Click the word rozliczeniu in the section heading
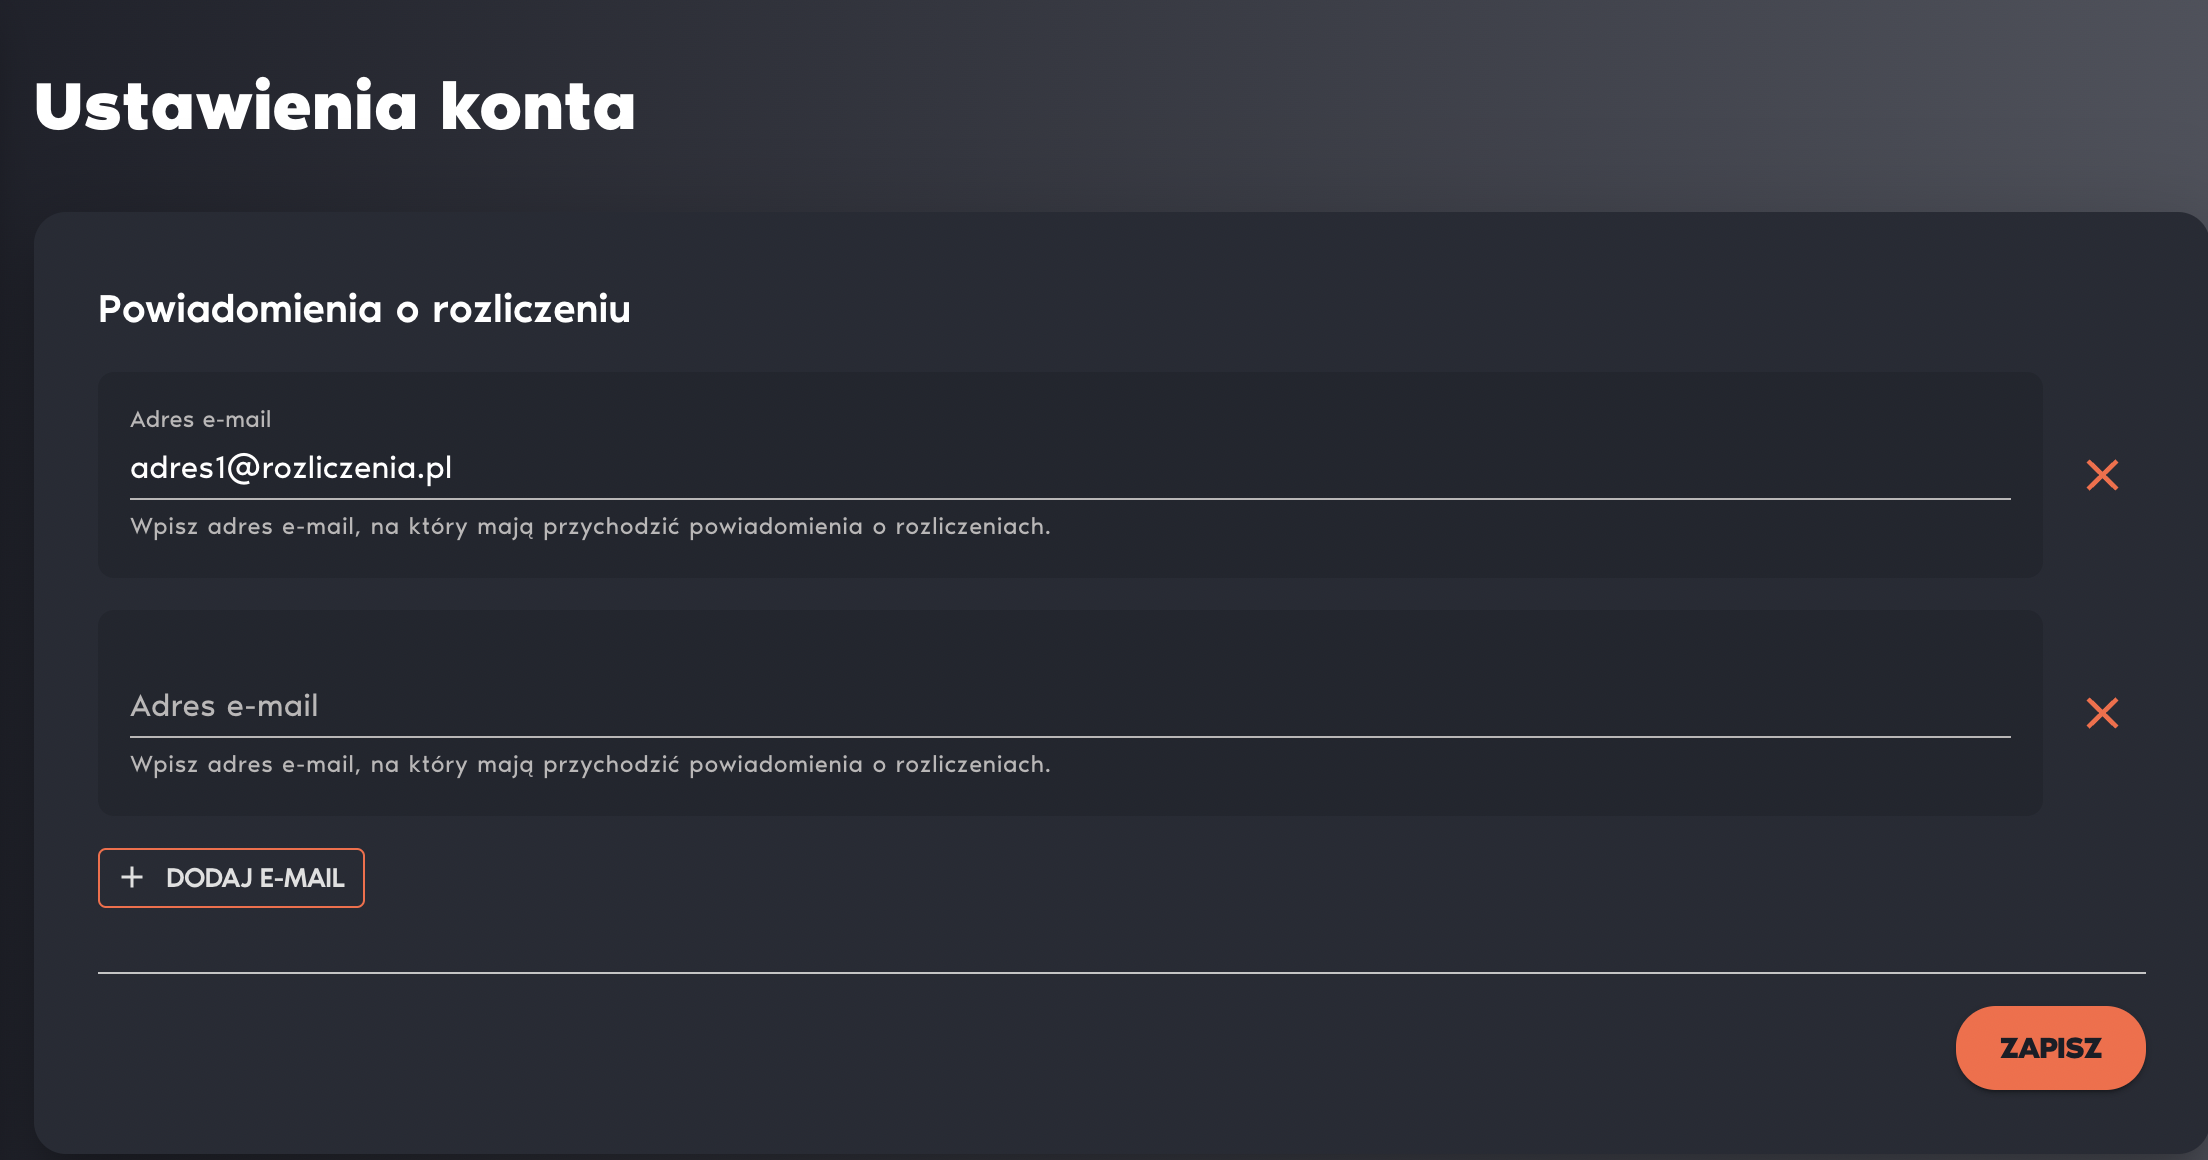 click(531, 309)
